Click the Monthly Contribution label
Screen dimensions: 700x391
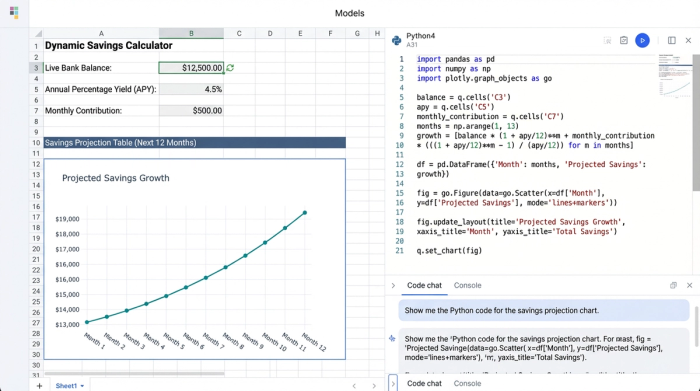83,111
